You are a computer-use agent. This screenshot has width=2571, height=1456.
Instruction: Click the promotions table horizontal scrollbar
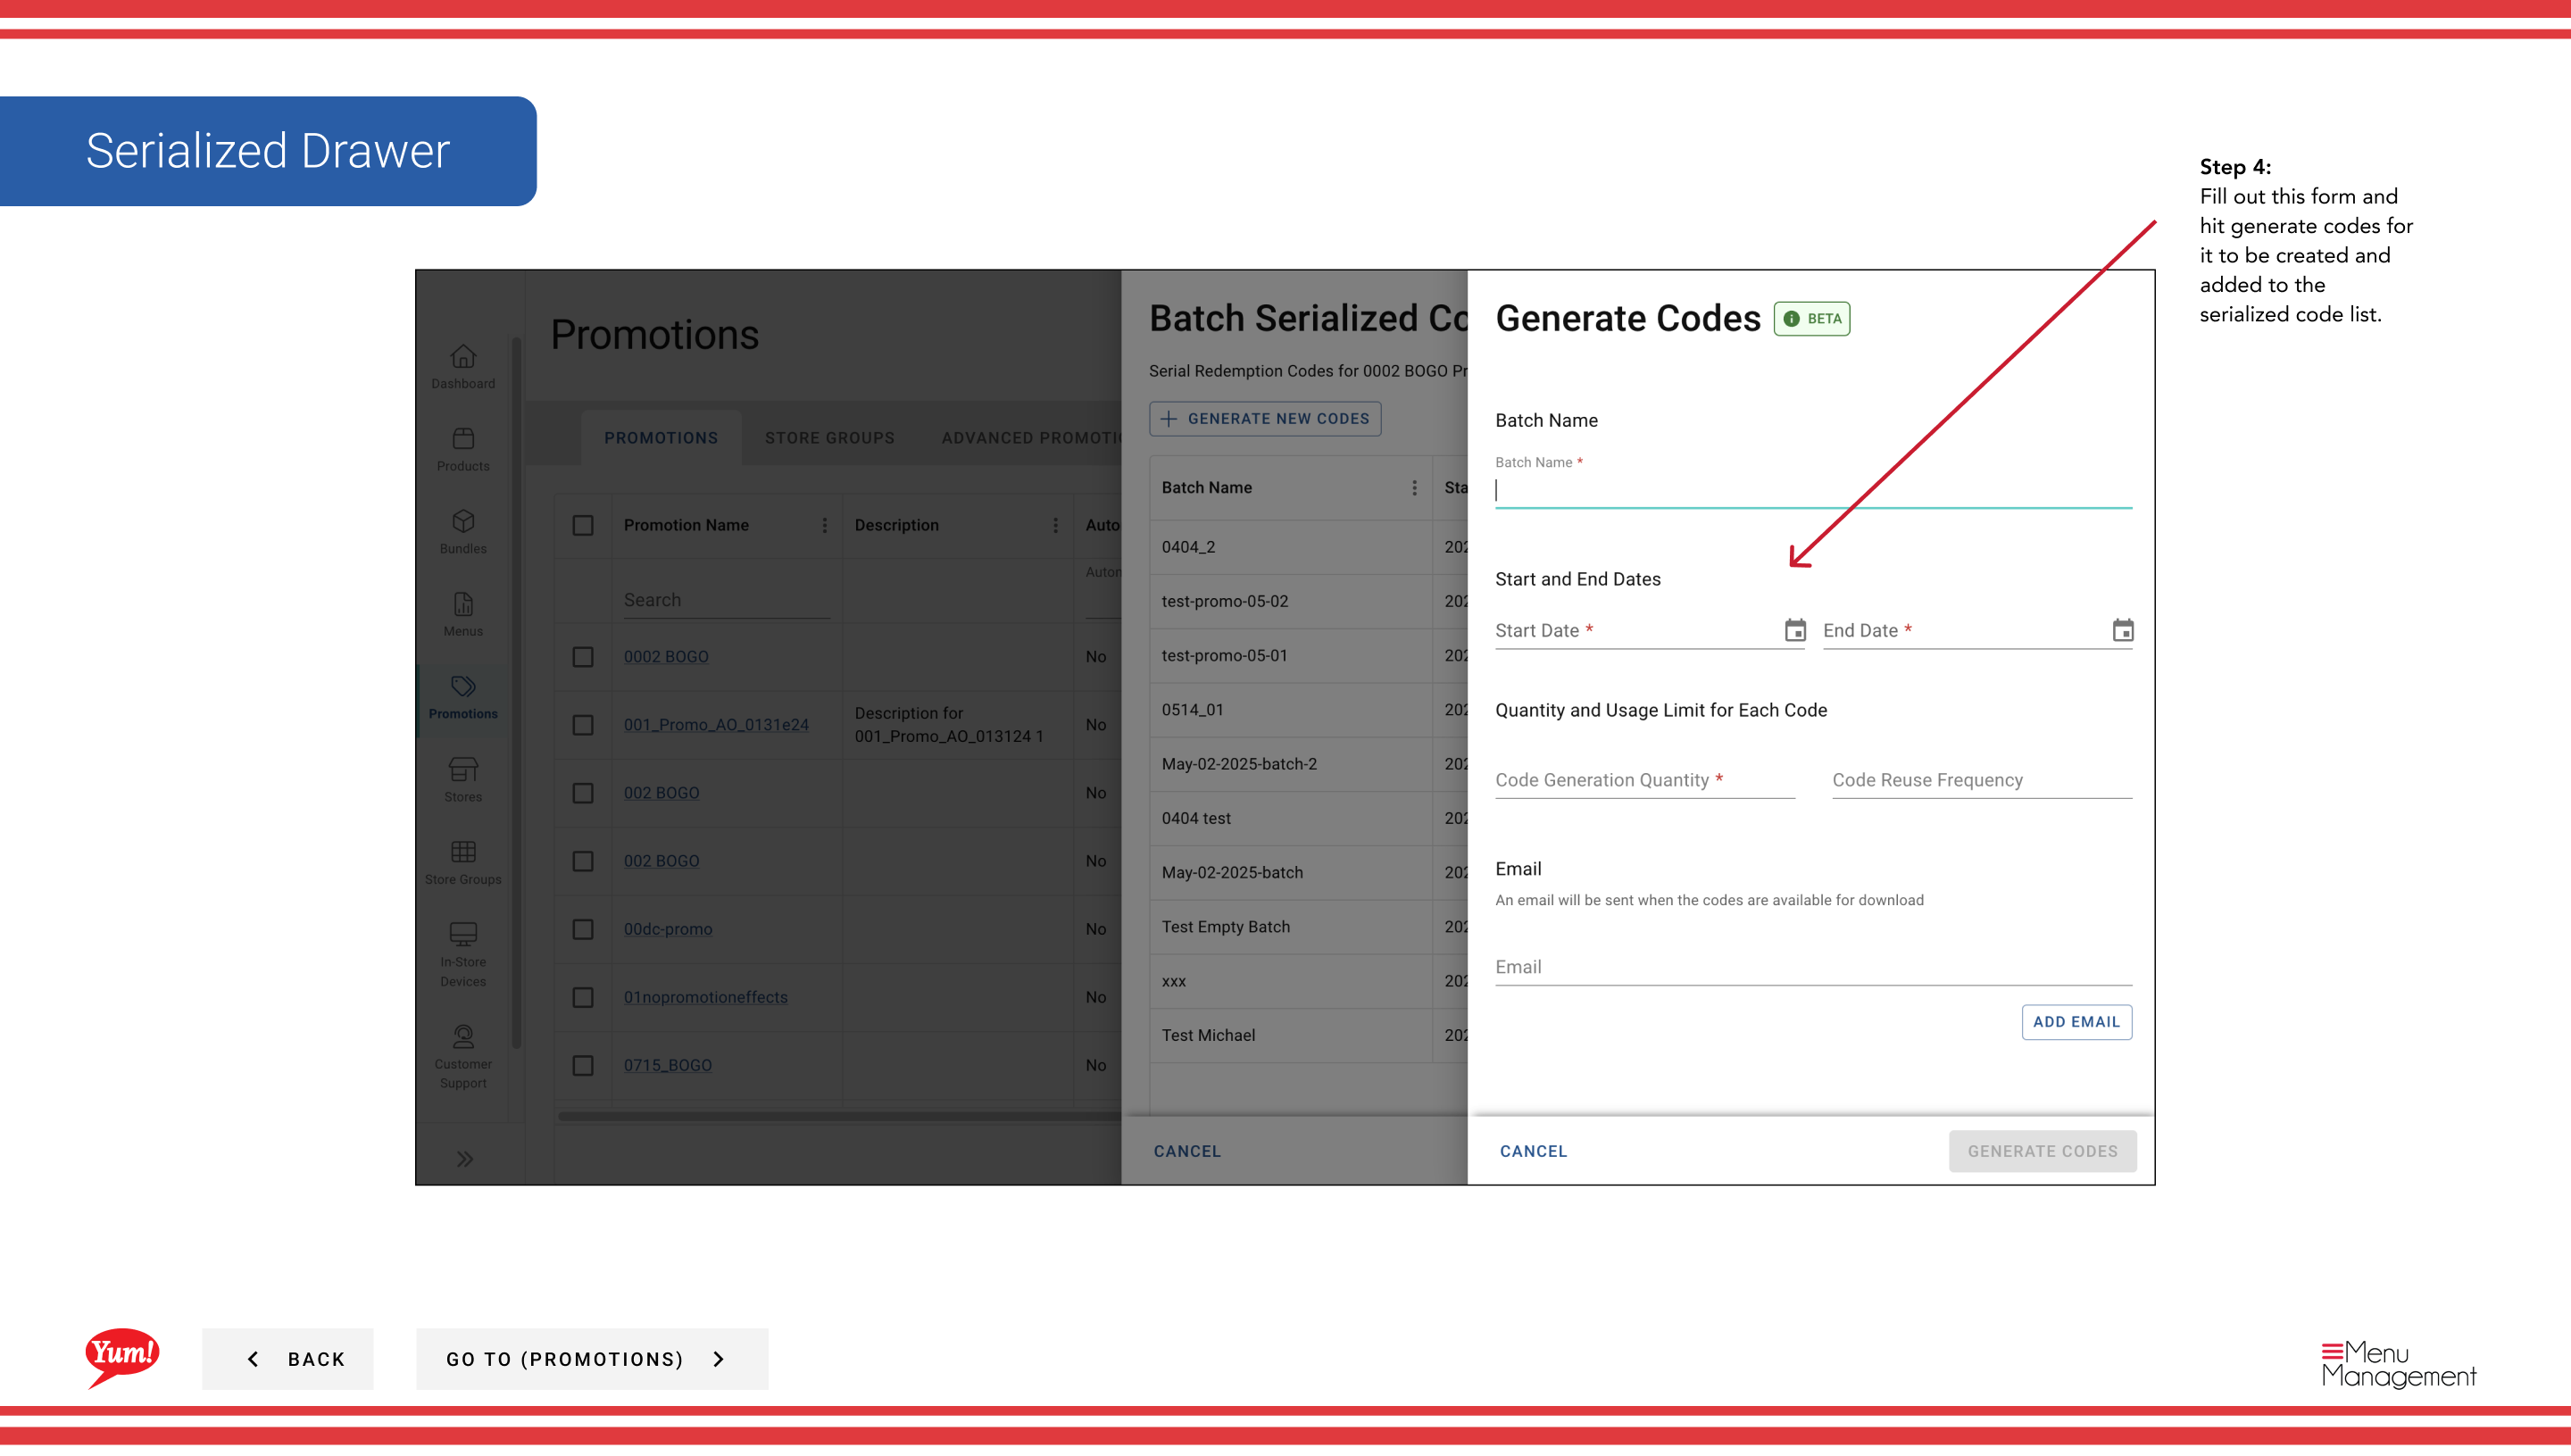coord(838,1115)
